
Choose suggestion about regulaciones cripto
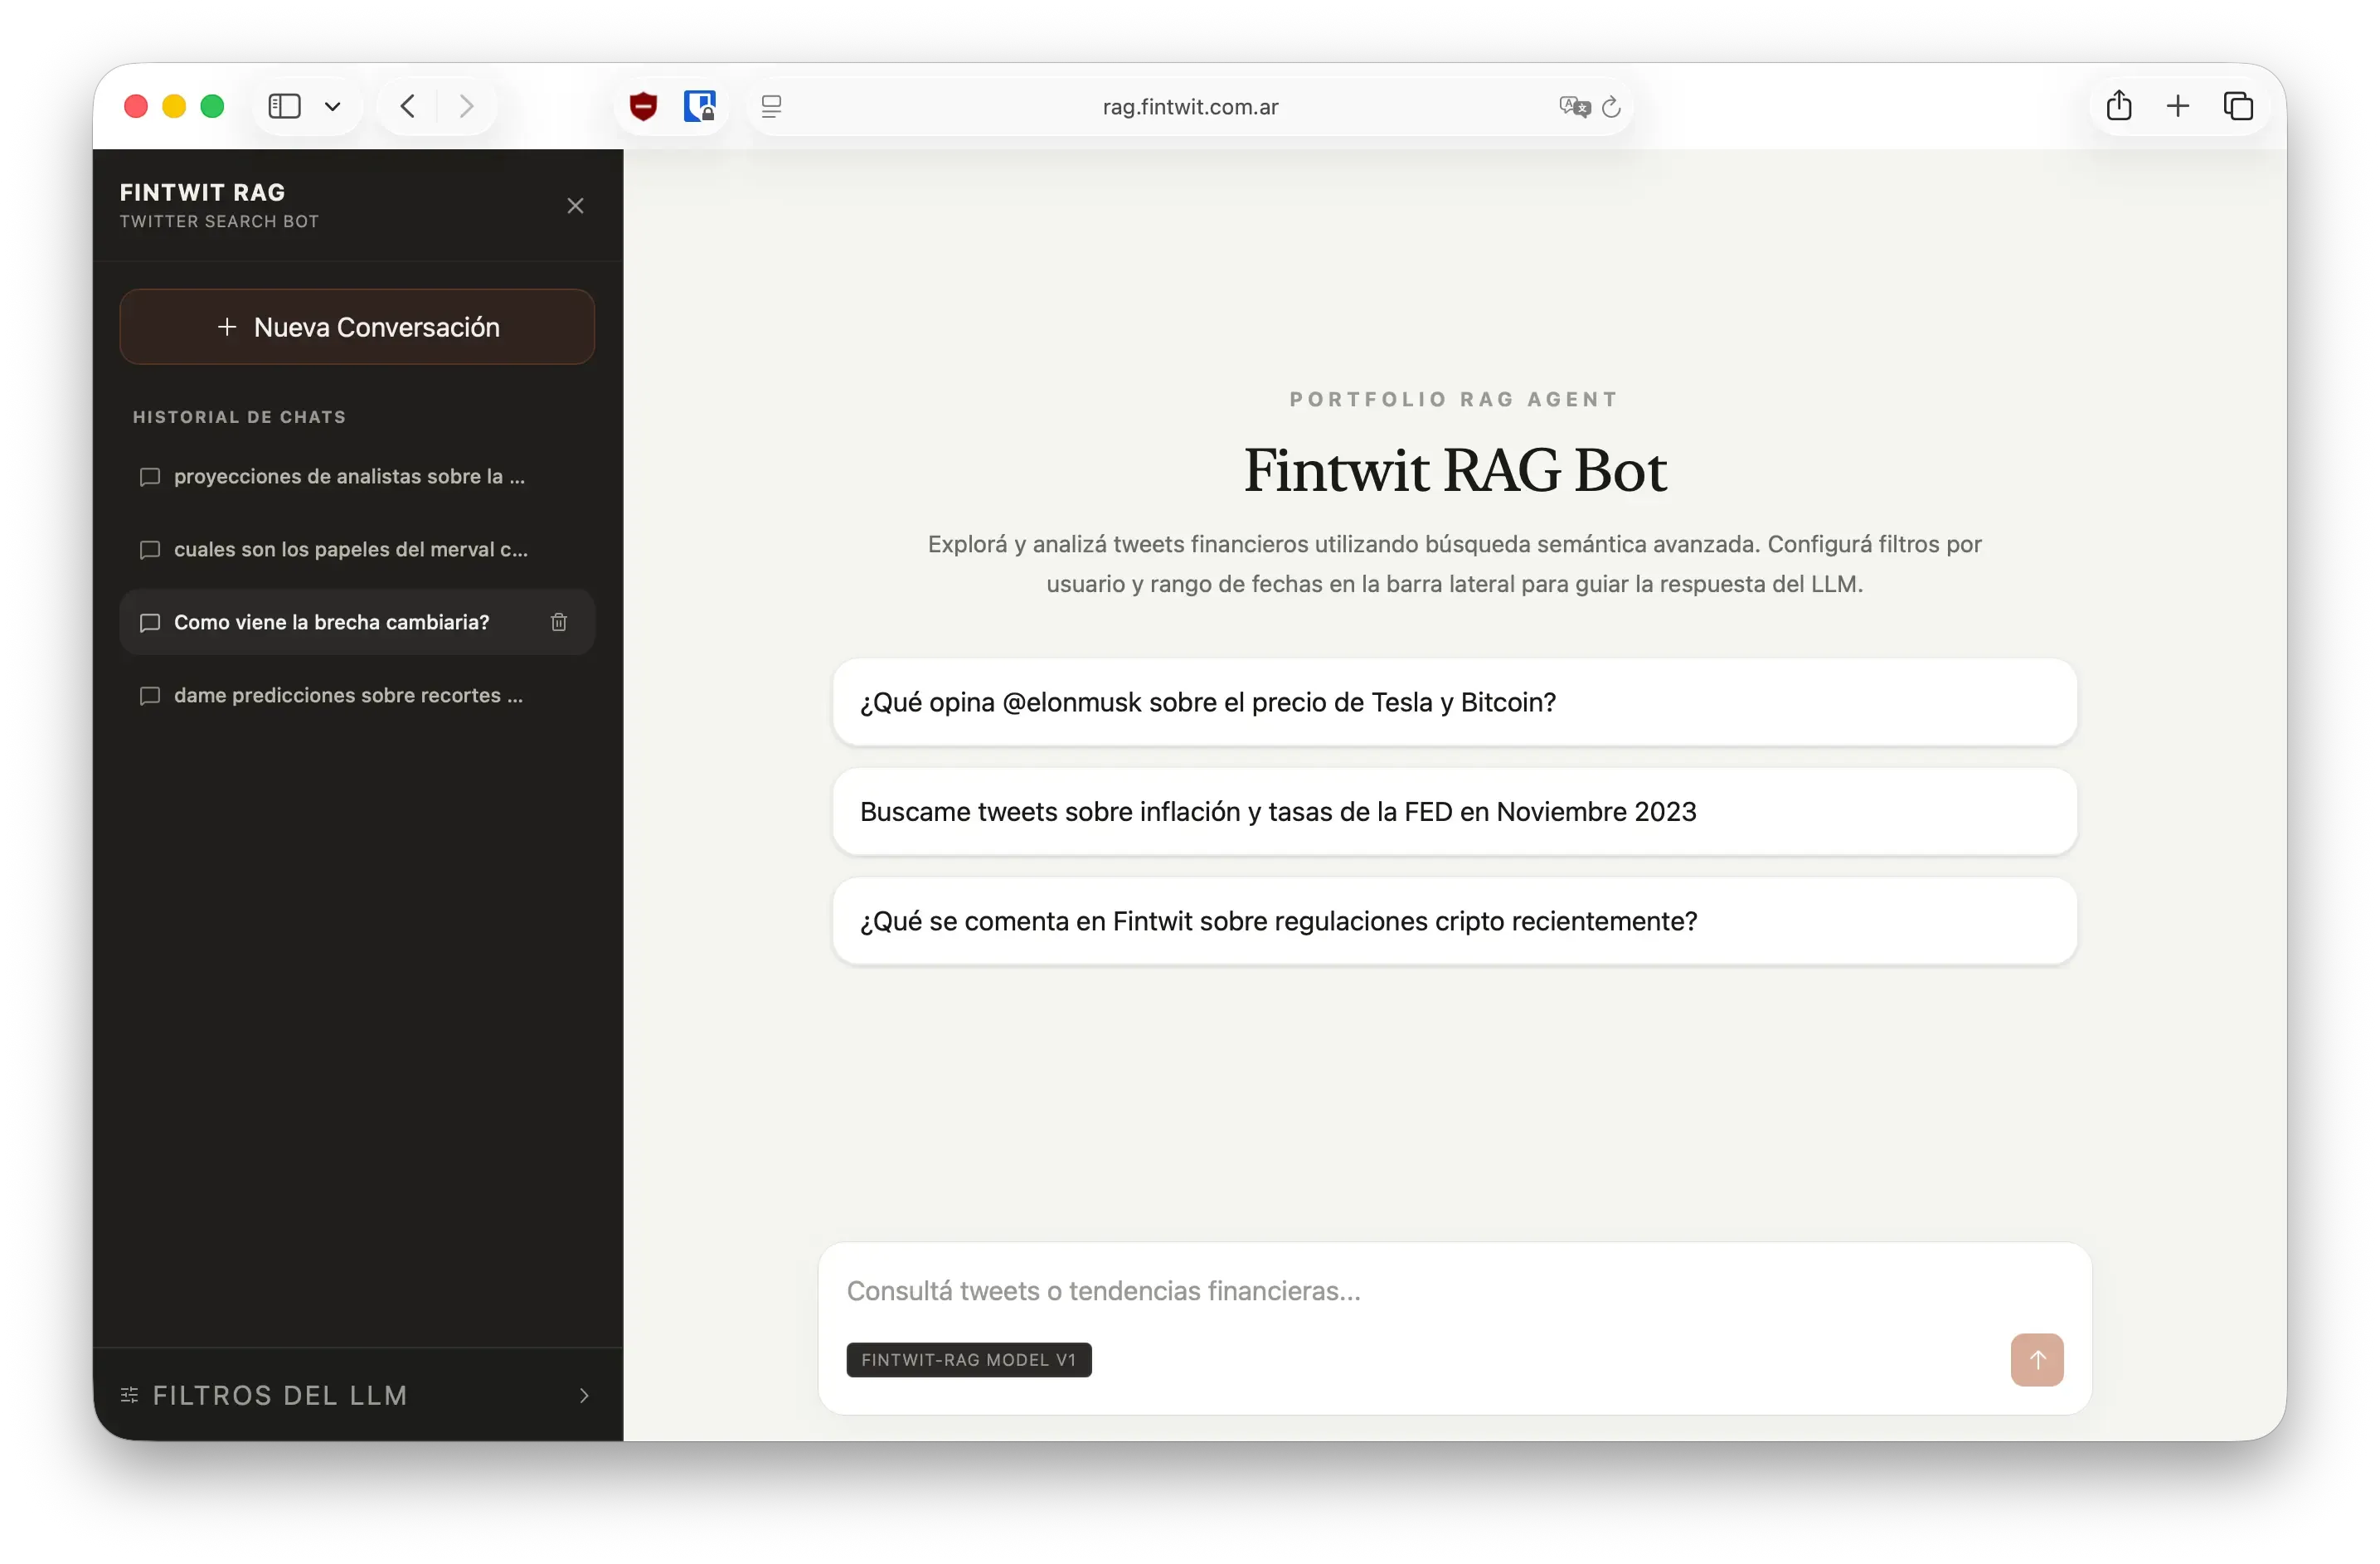click(1454, 921)
